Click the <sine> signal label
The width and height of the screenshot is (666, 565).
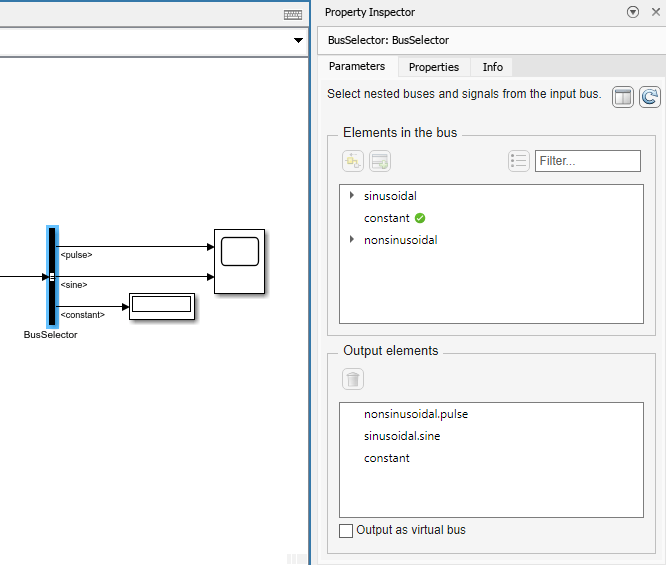click(74, 285)
